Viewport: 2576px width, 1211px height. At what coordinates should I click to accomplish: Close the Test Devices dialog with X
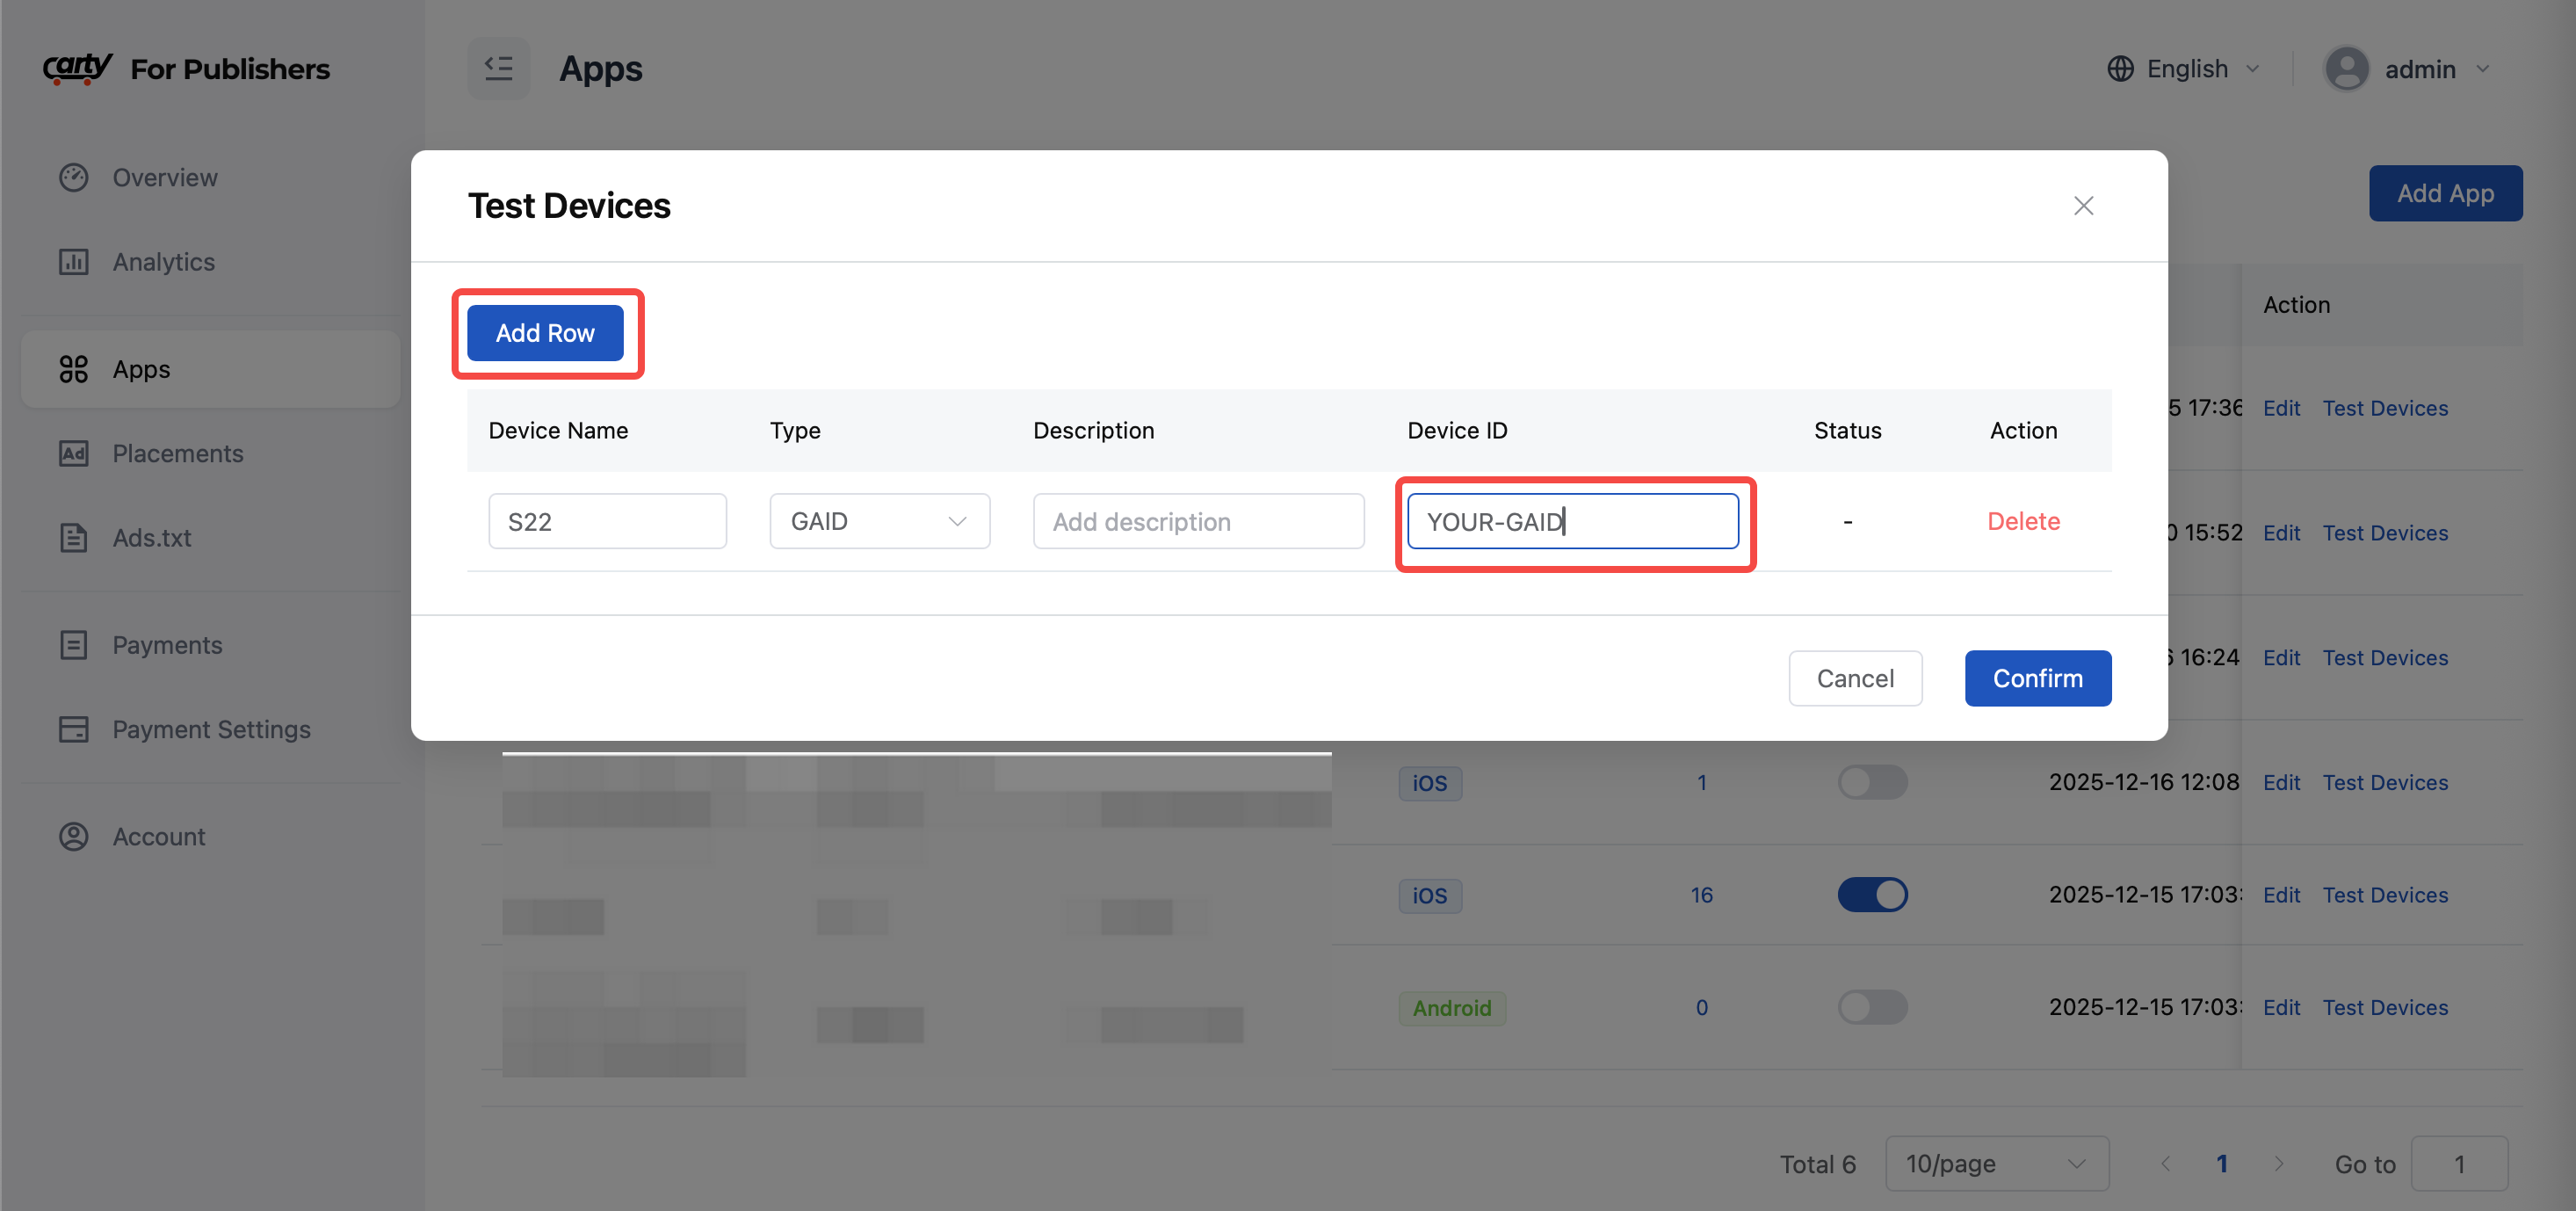(2083, 206)
